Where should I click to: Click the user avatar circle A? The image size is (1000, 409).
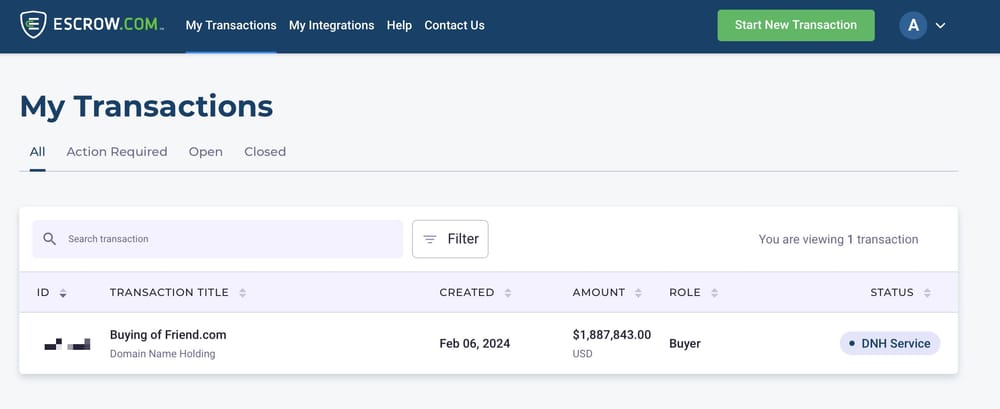coord(913,25)
